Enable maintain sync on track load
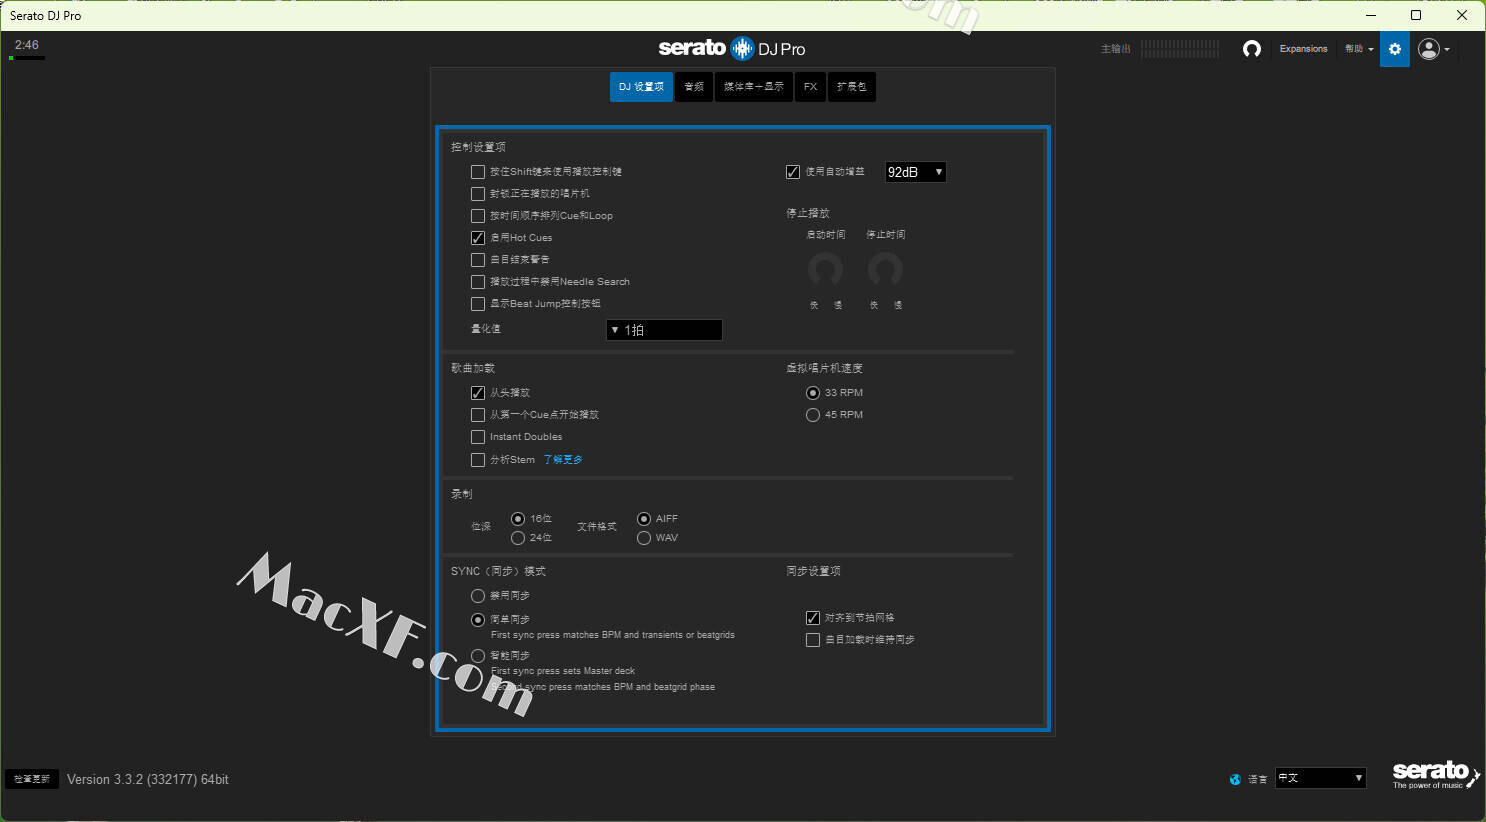This screenshot has height=822, width=1486. [813, 640]
